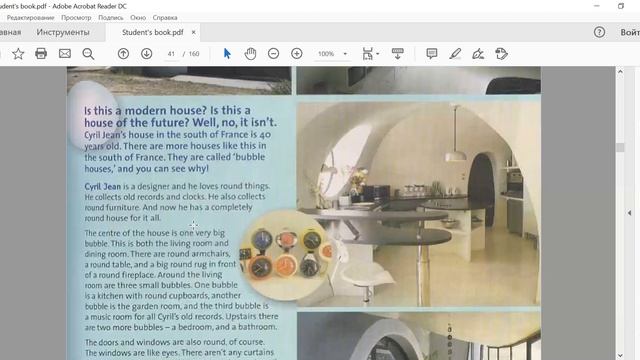Open the zoom percentage dropdown arrow

[x=345, y=54]
